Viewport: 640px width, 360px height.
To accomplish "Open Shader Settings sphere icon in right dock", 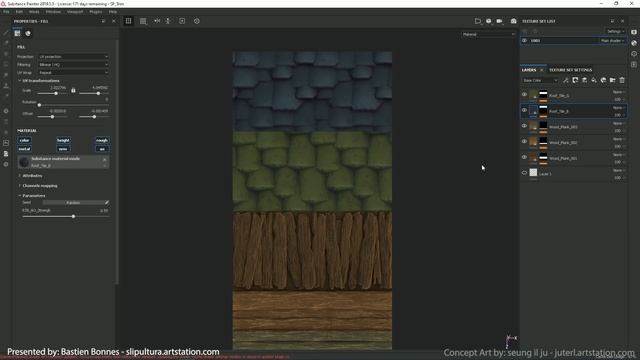I will (x=634, y=43).
